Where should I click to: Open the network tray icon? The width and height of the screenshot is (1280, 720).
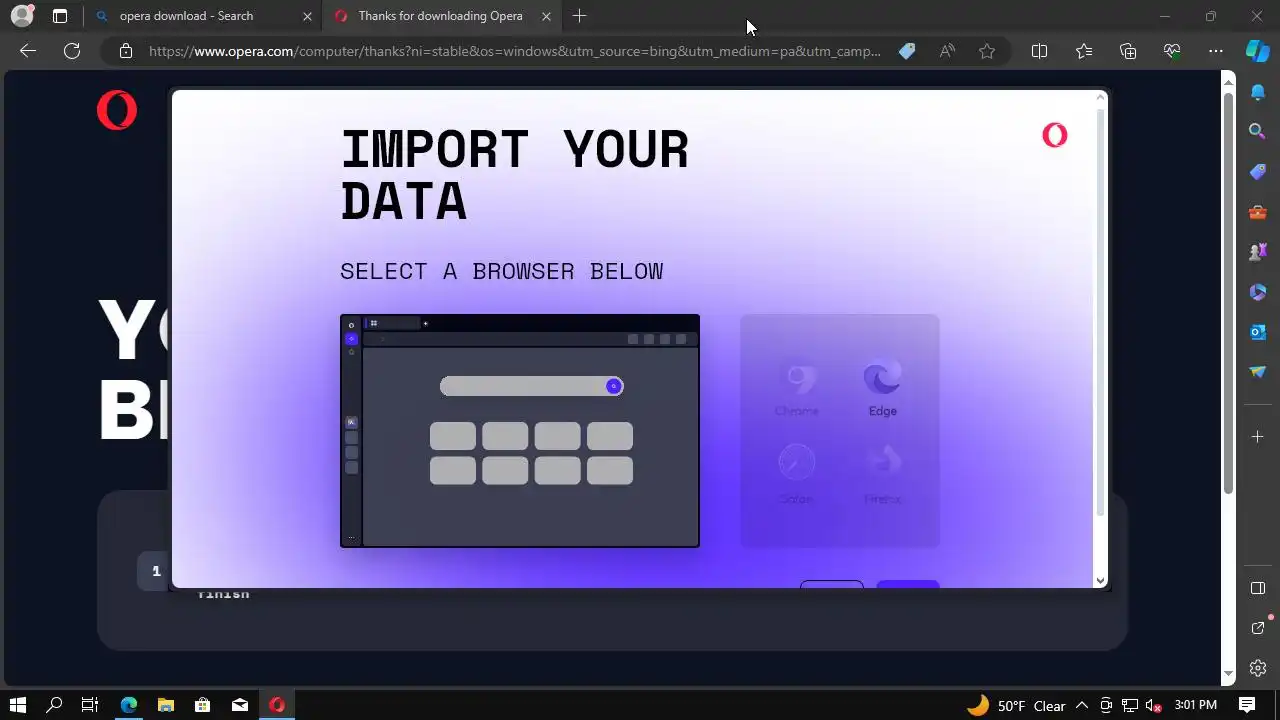click(1130, 705)
